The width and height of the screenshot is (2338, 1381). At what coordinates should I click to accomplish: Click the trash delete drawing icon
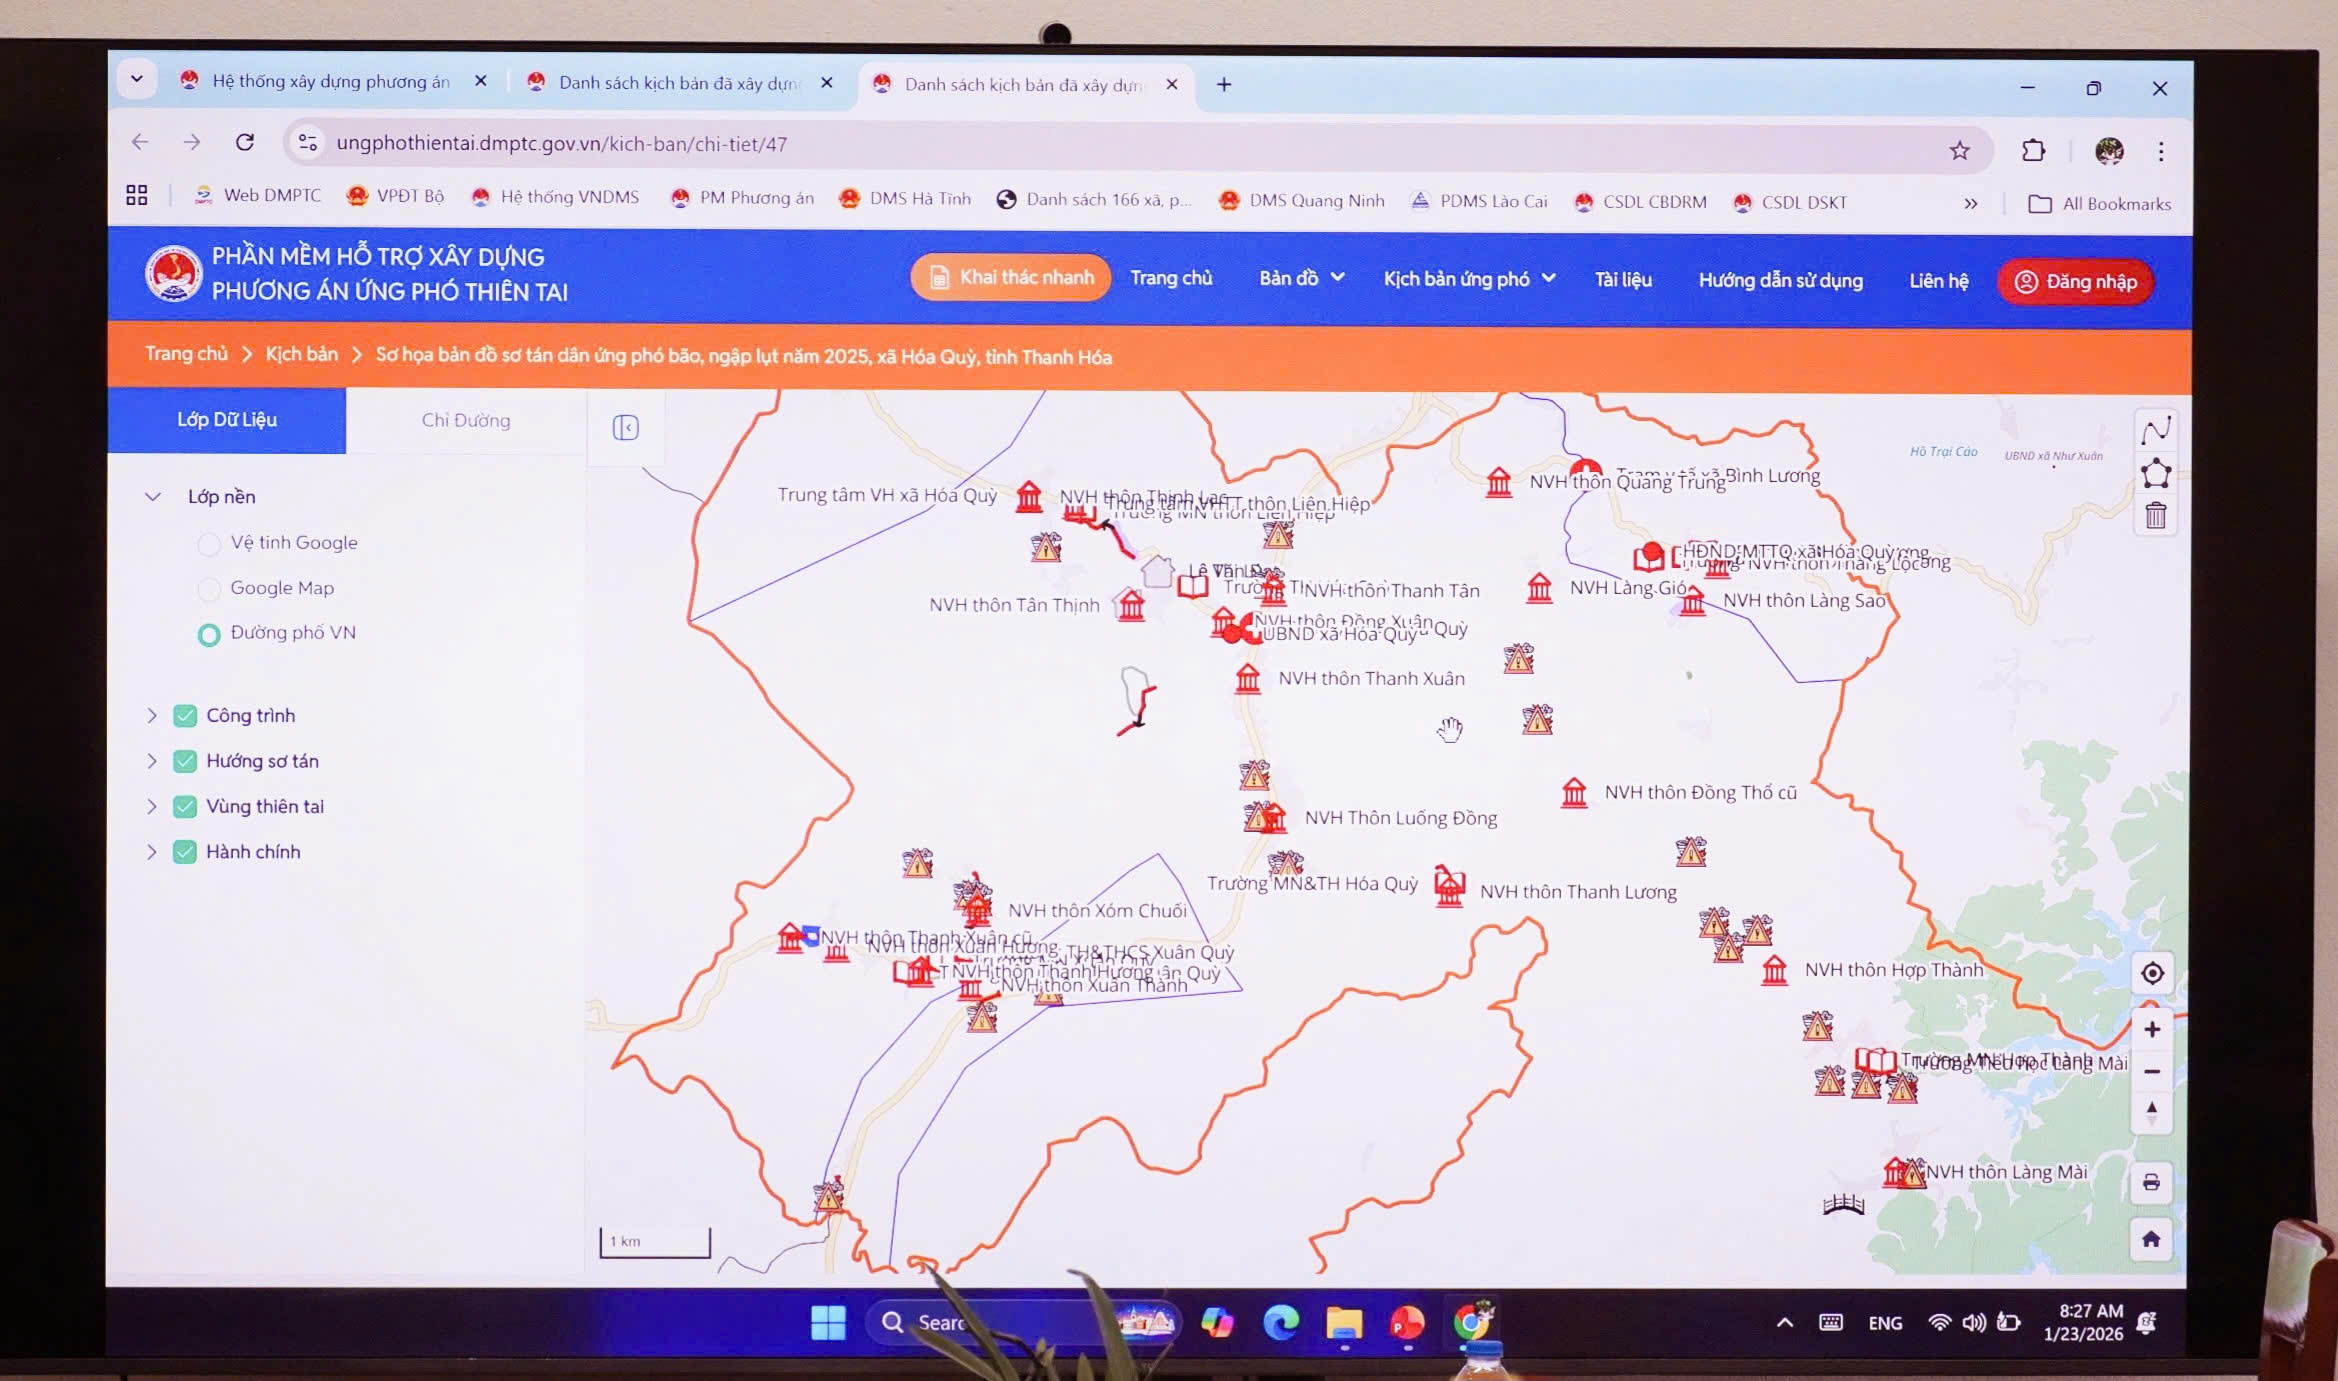click(x=2155, y=516)
